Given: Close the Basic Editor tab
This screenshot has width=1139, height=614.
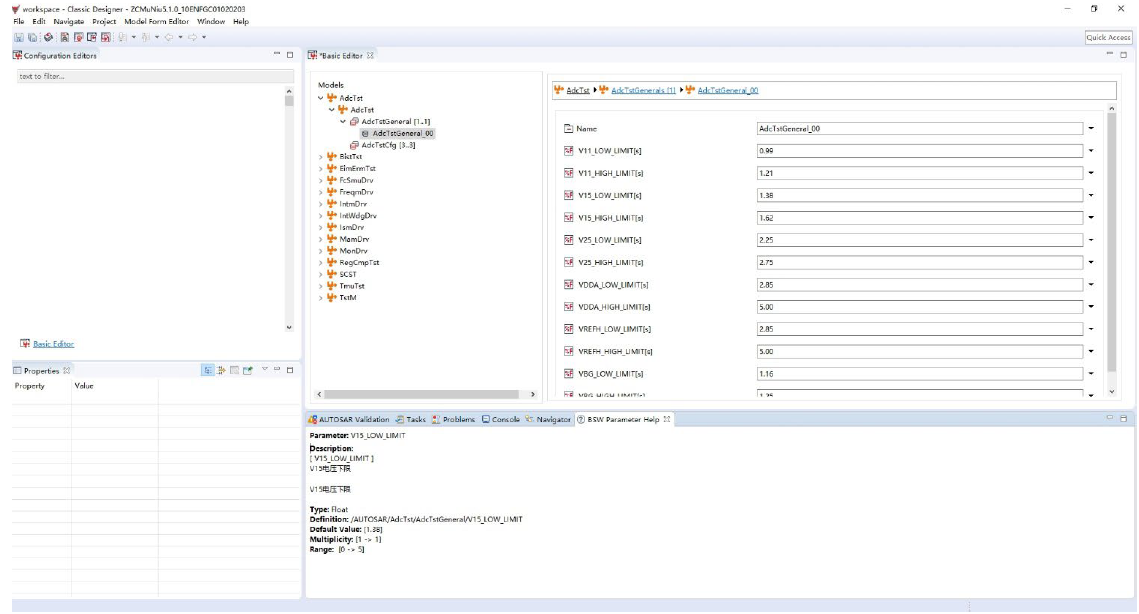Looking at the screenshot, I should click(x=370, y=55).
